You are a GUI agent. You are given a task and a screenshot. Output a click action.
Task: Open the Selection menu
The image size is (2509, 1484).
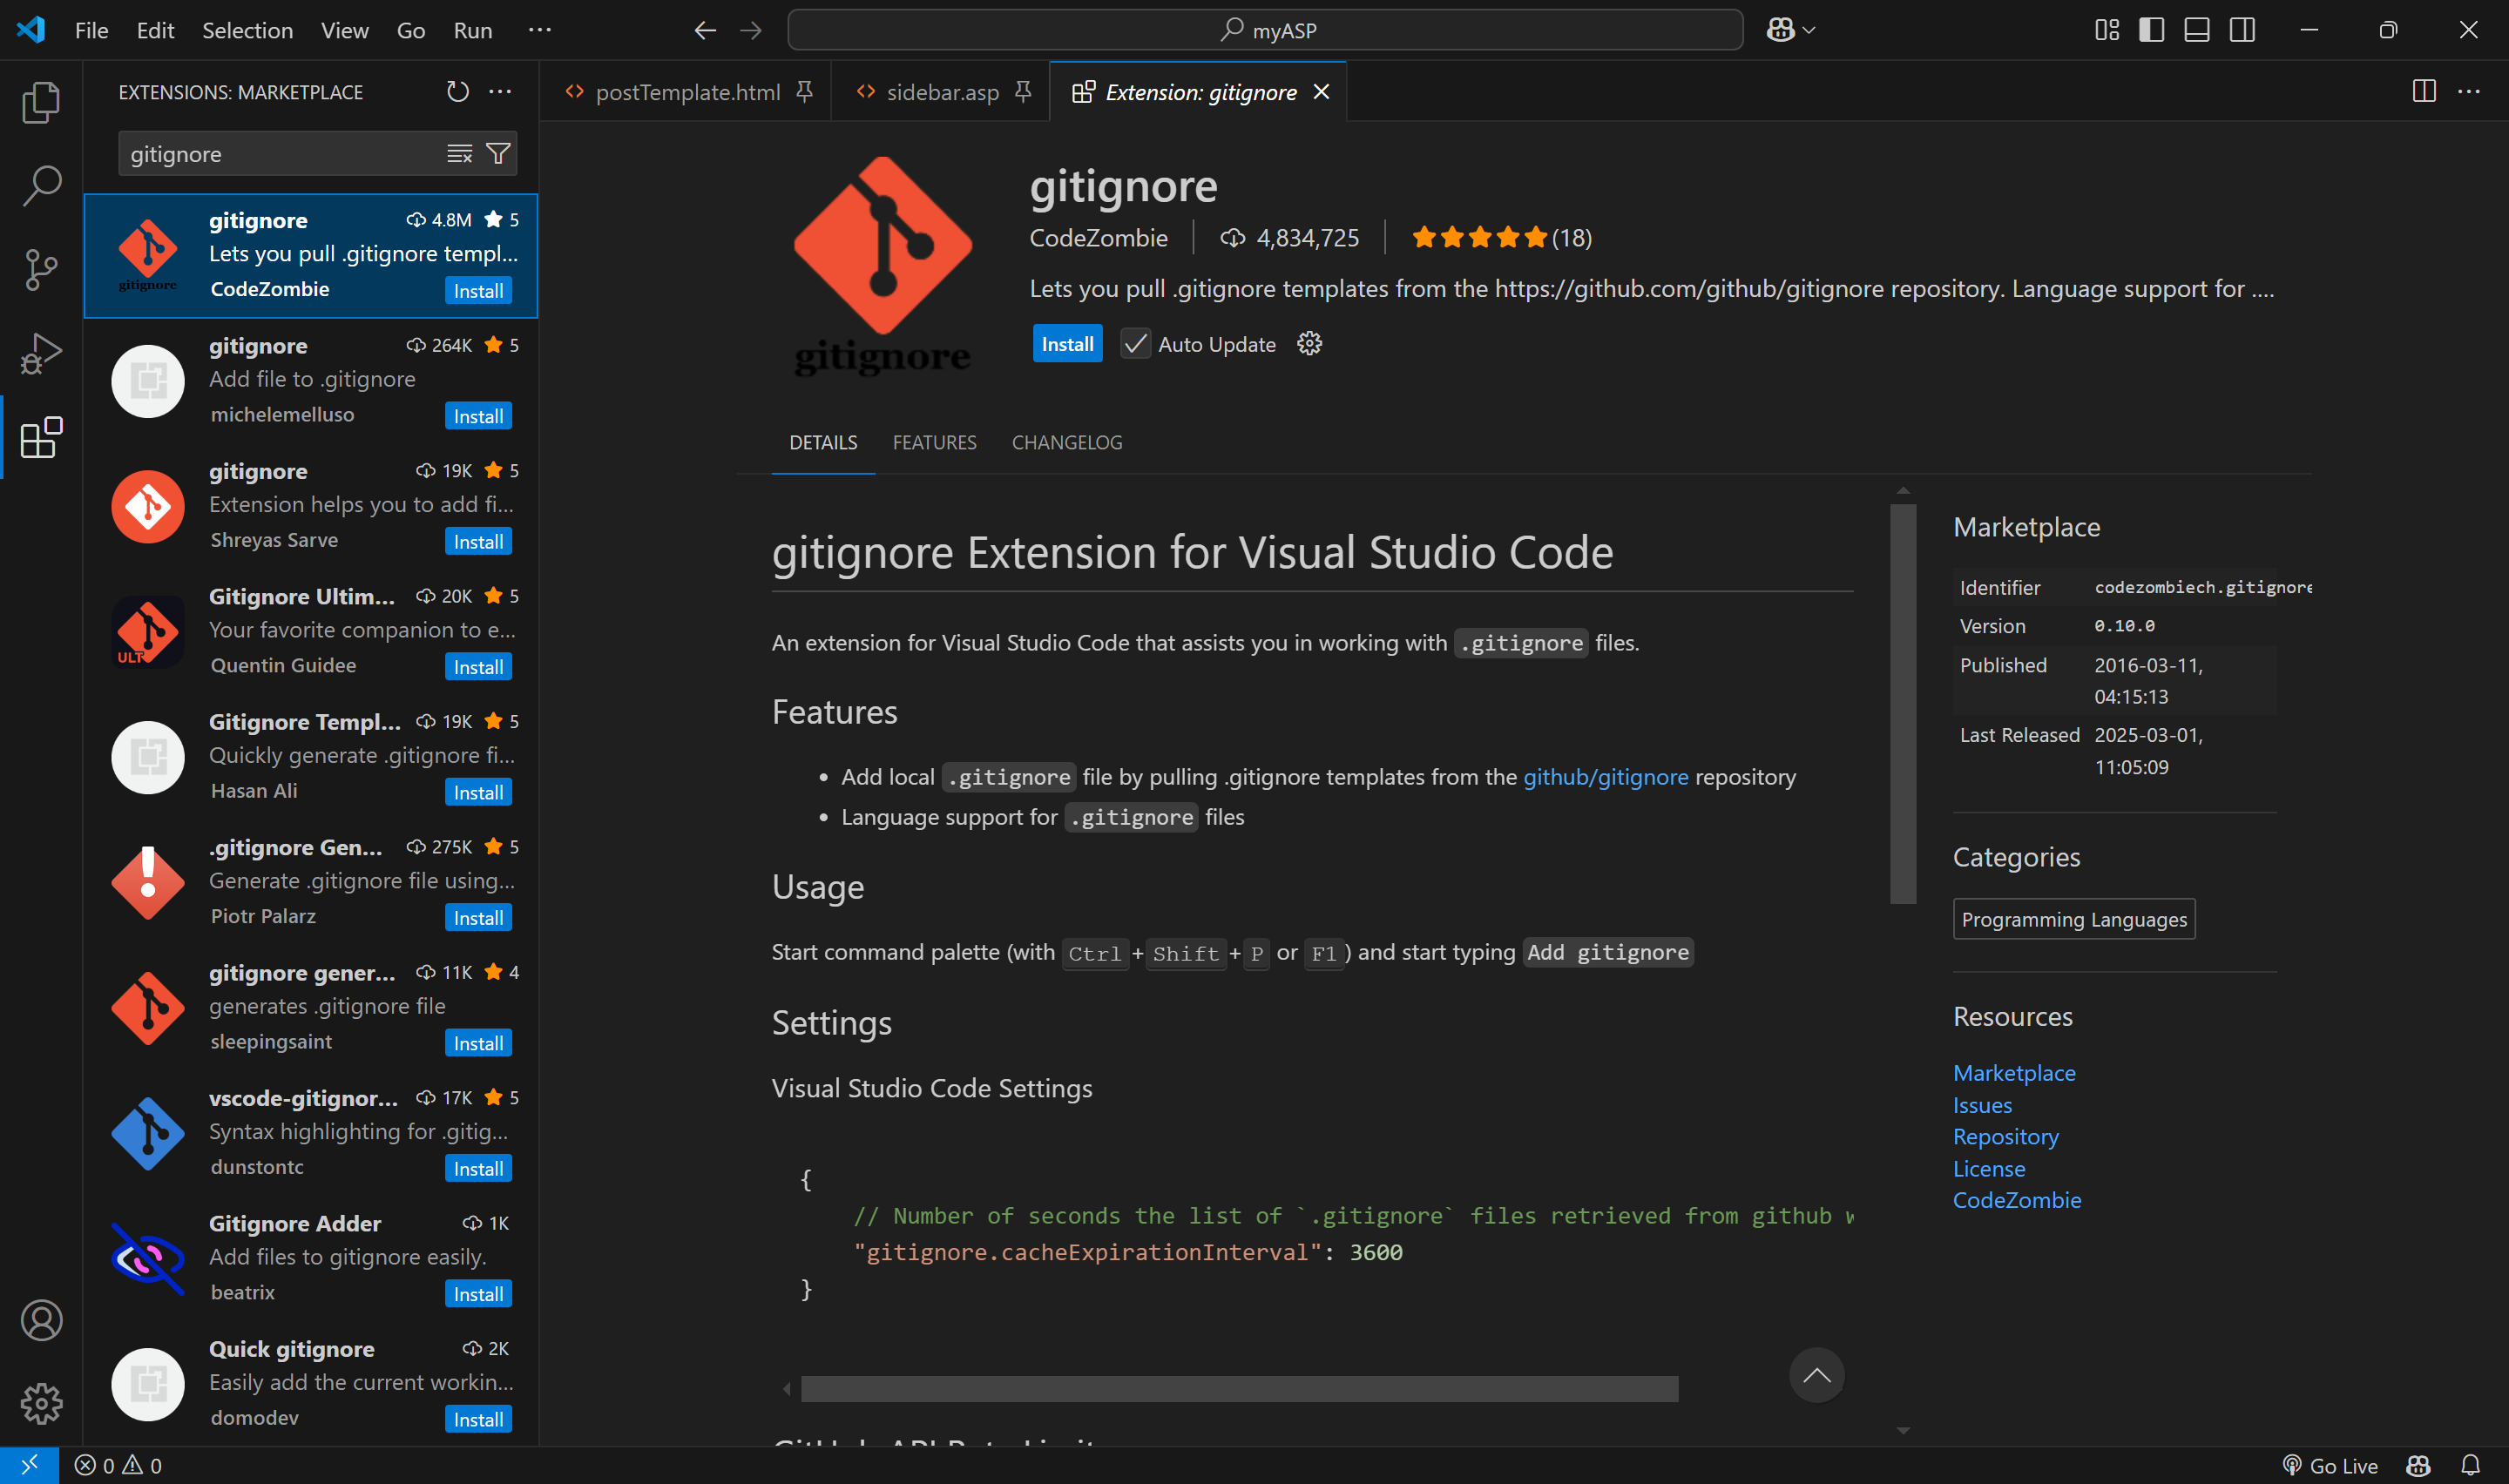point(247,30)
